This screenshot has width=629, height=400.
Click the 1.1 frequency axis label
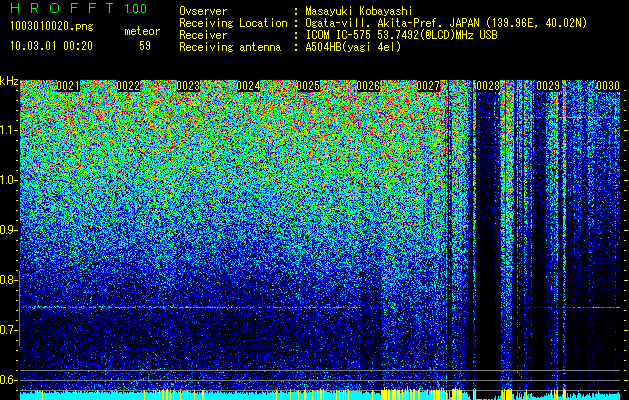tap(8, 130)
